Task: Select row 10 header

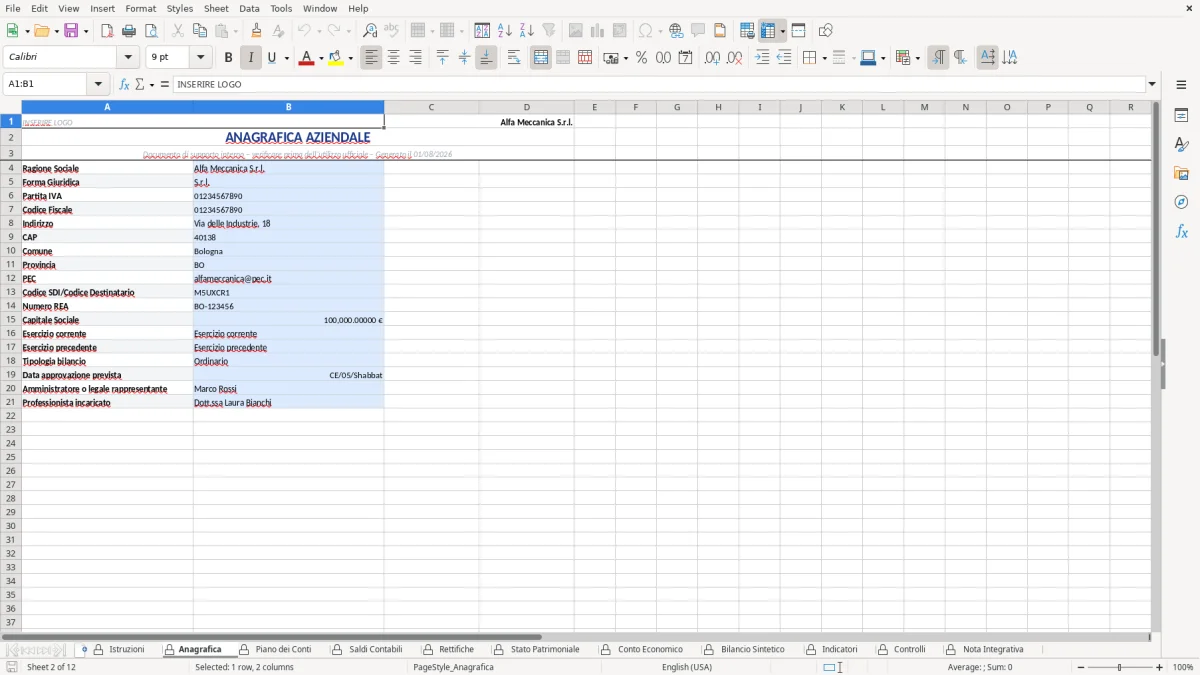Action: click(11, 251)
